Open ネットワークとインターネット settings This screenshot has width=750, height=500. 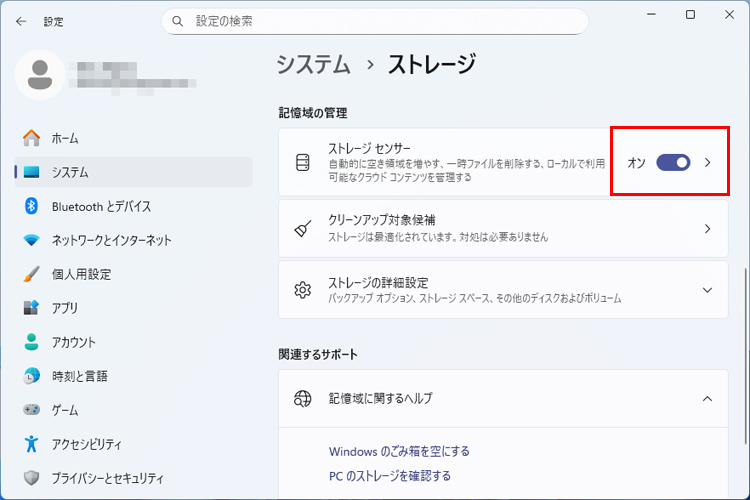(x=111, y=240)
